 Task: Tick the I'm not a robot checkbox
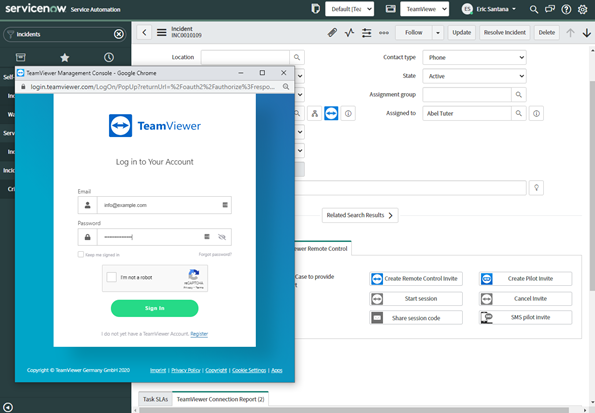coord(112,277)
